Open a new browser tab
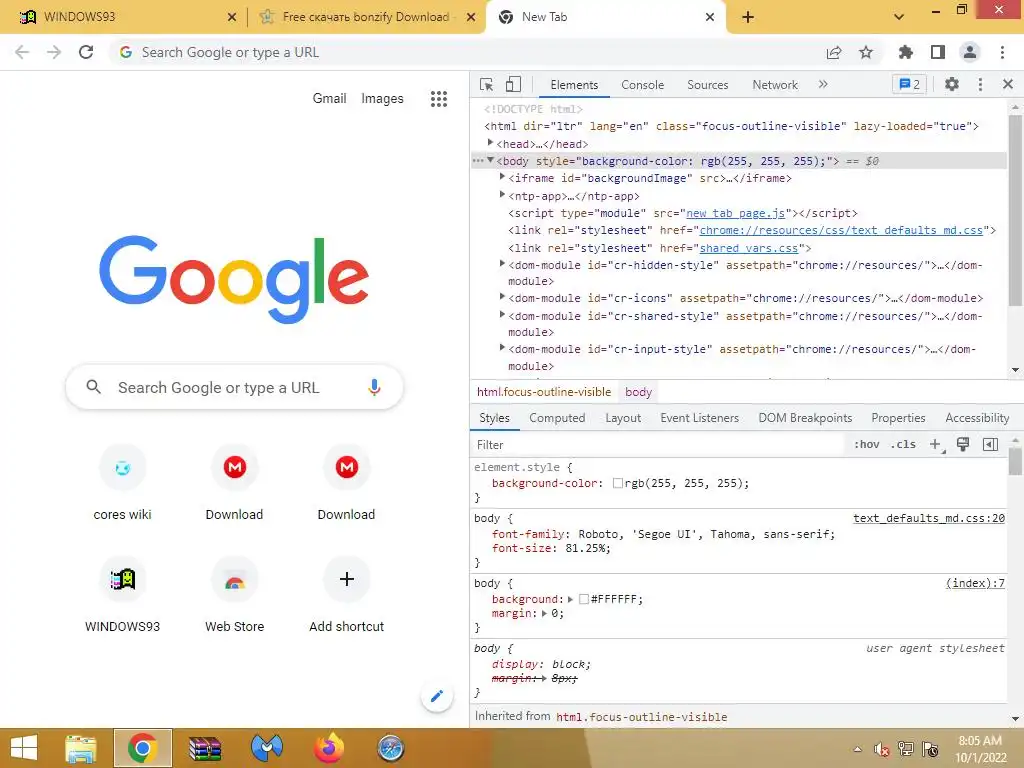 748,18
